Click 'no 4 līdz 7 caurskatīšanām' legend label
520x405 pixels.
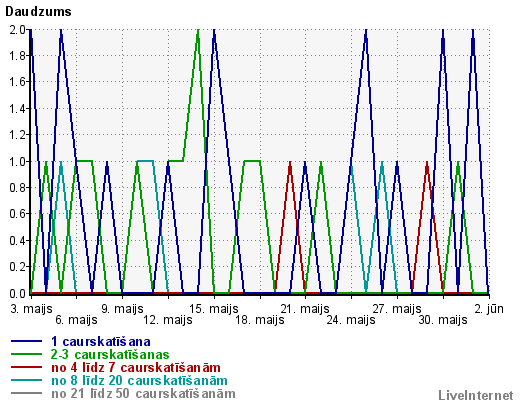(x=136, y=367)
